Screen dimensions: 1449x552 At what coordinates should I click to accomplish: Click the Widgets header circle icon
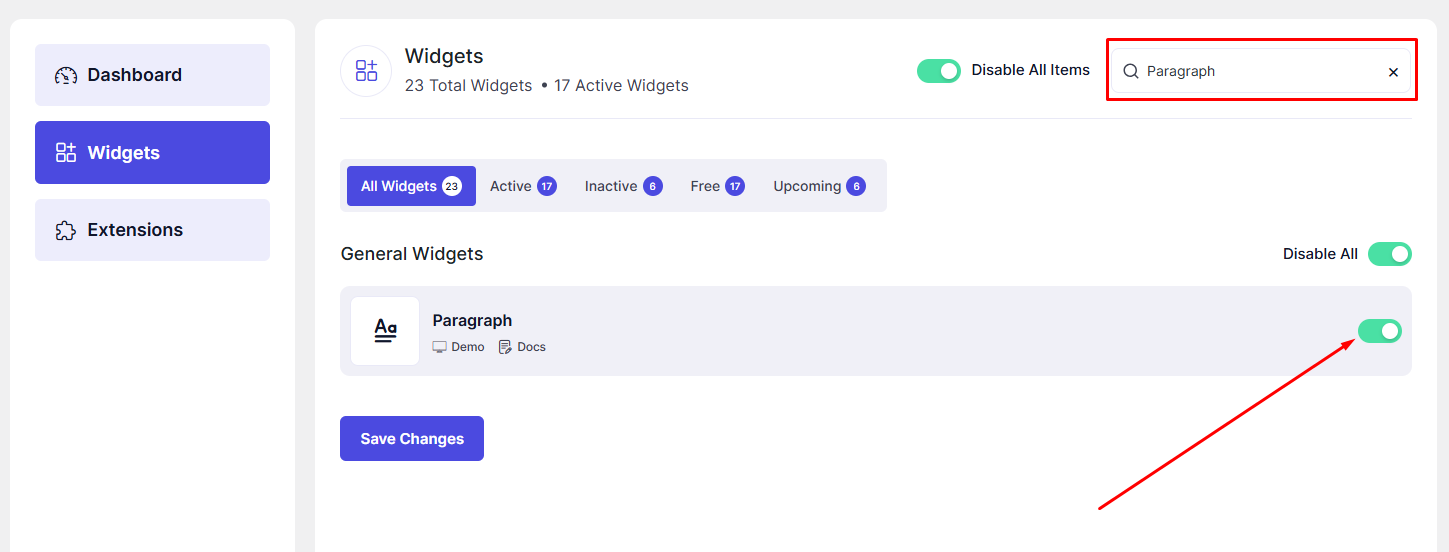tap(366, 71)
